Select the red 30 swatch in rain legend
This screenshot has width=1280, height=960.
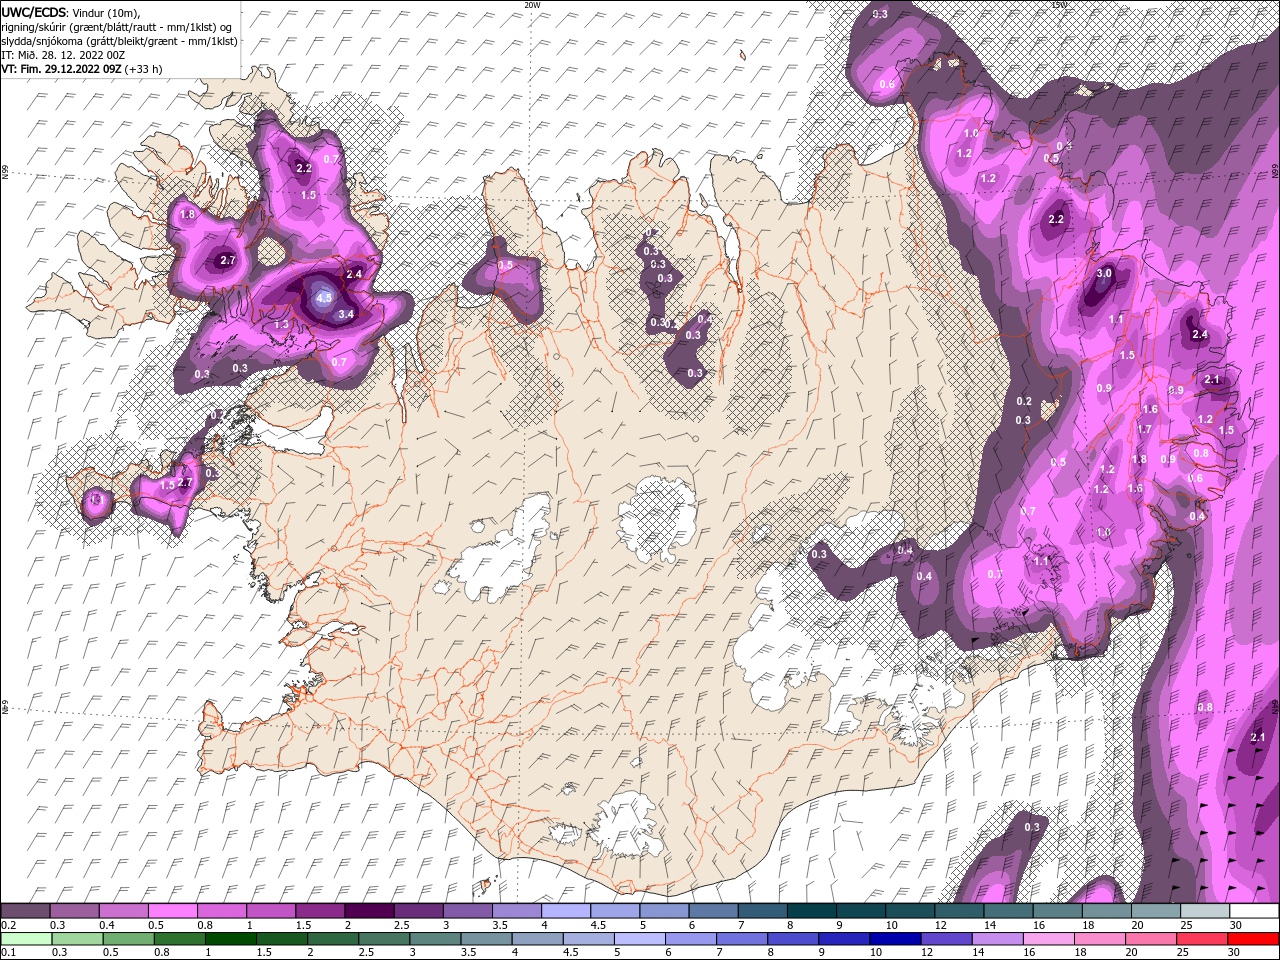click(1254, 939)
